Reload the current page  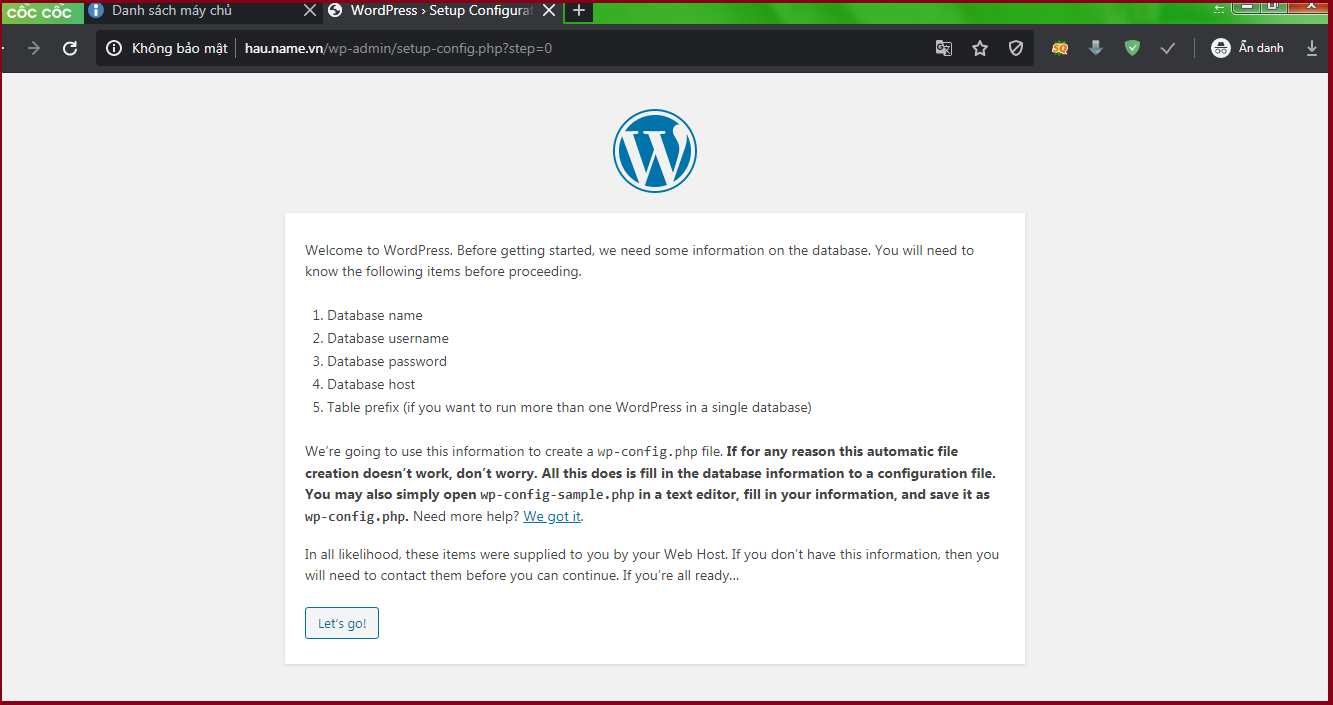coord(70,48)
